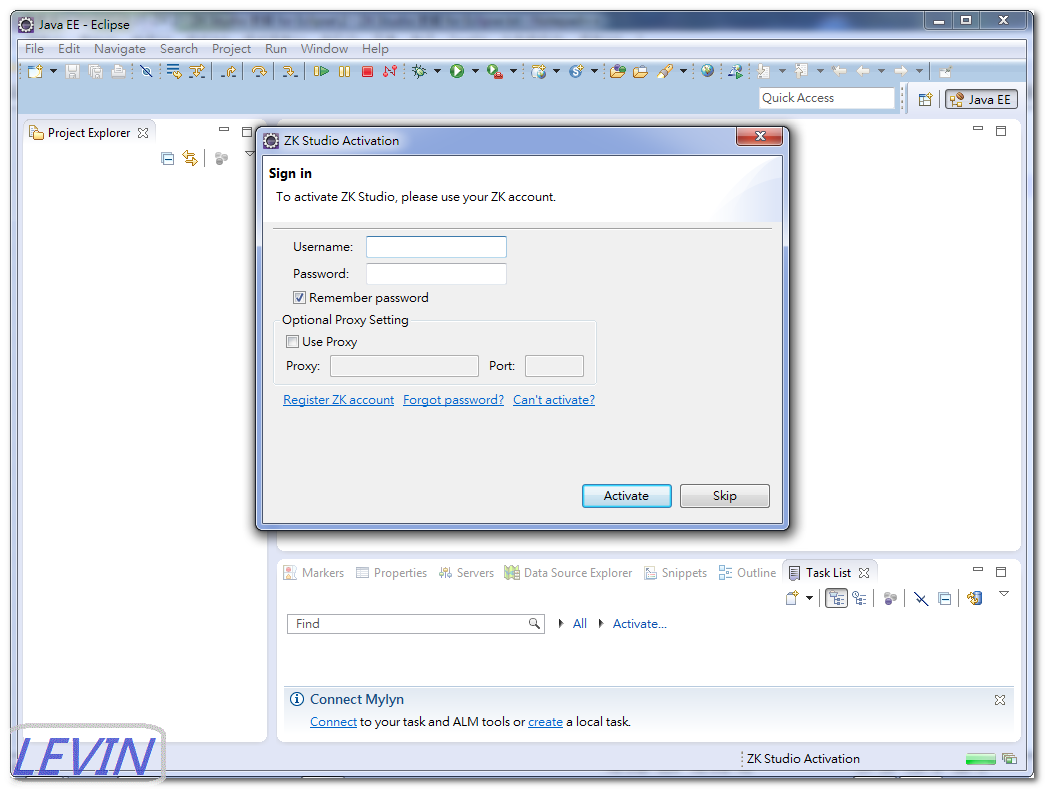
Task: Click the Java EE perspective button
Action: click(981, 99)
